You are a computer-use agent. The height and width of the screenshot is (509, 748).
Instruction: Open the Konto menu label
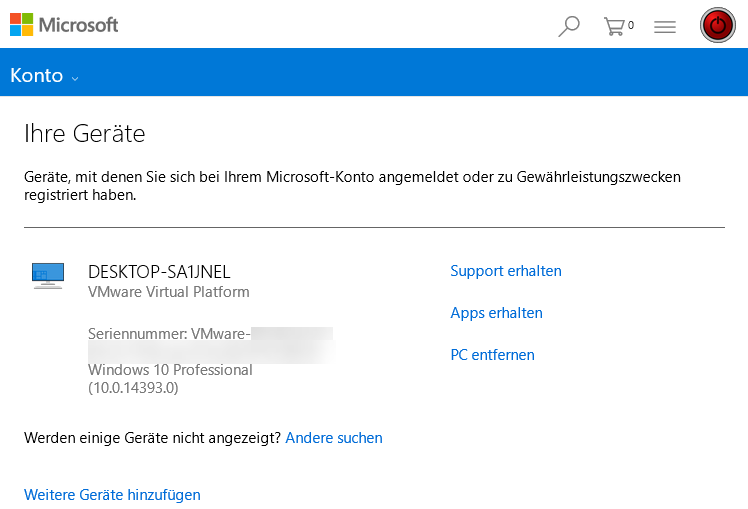pyautogui.click(x=36, y=76)
